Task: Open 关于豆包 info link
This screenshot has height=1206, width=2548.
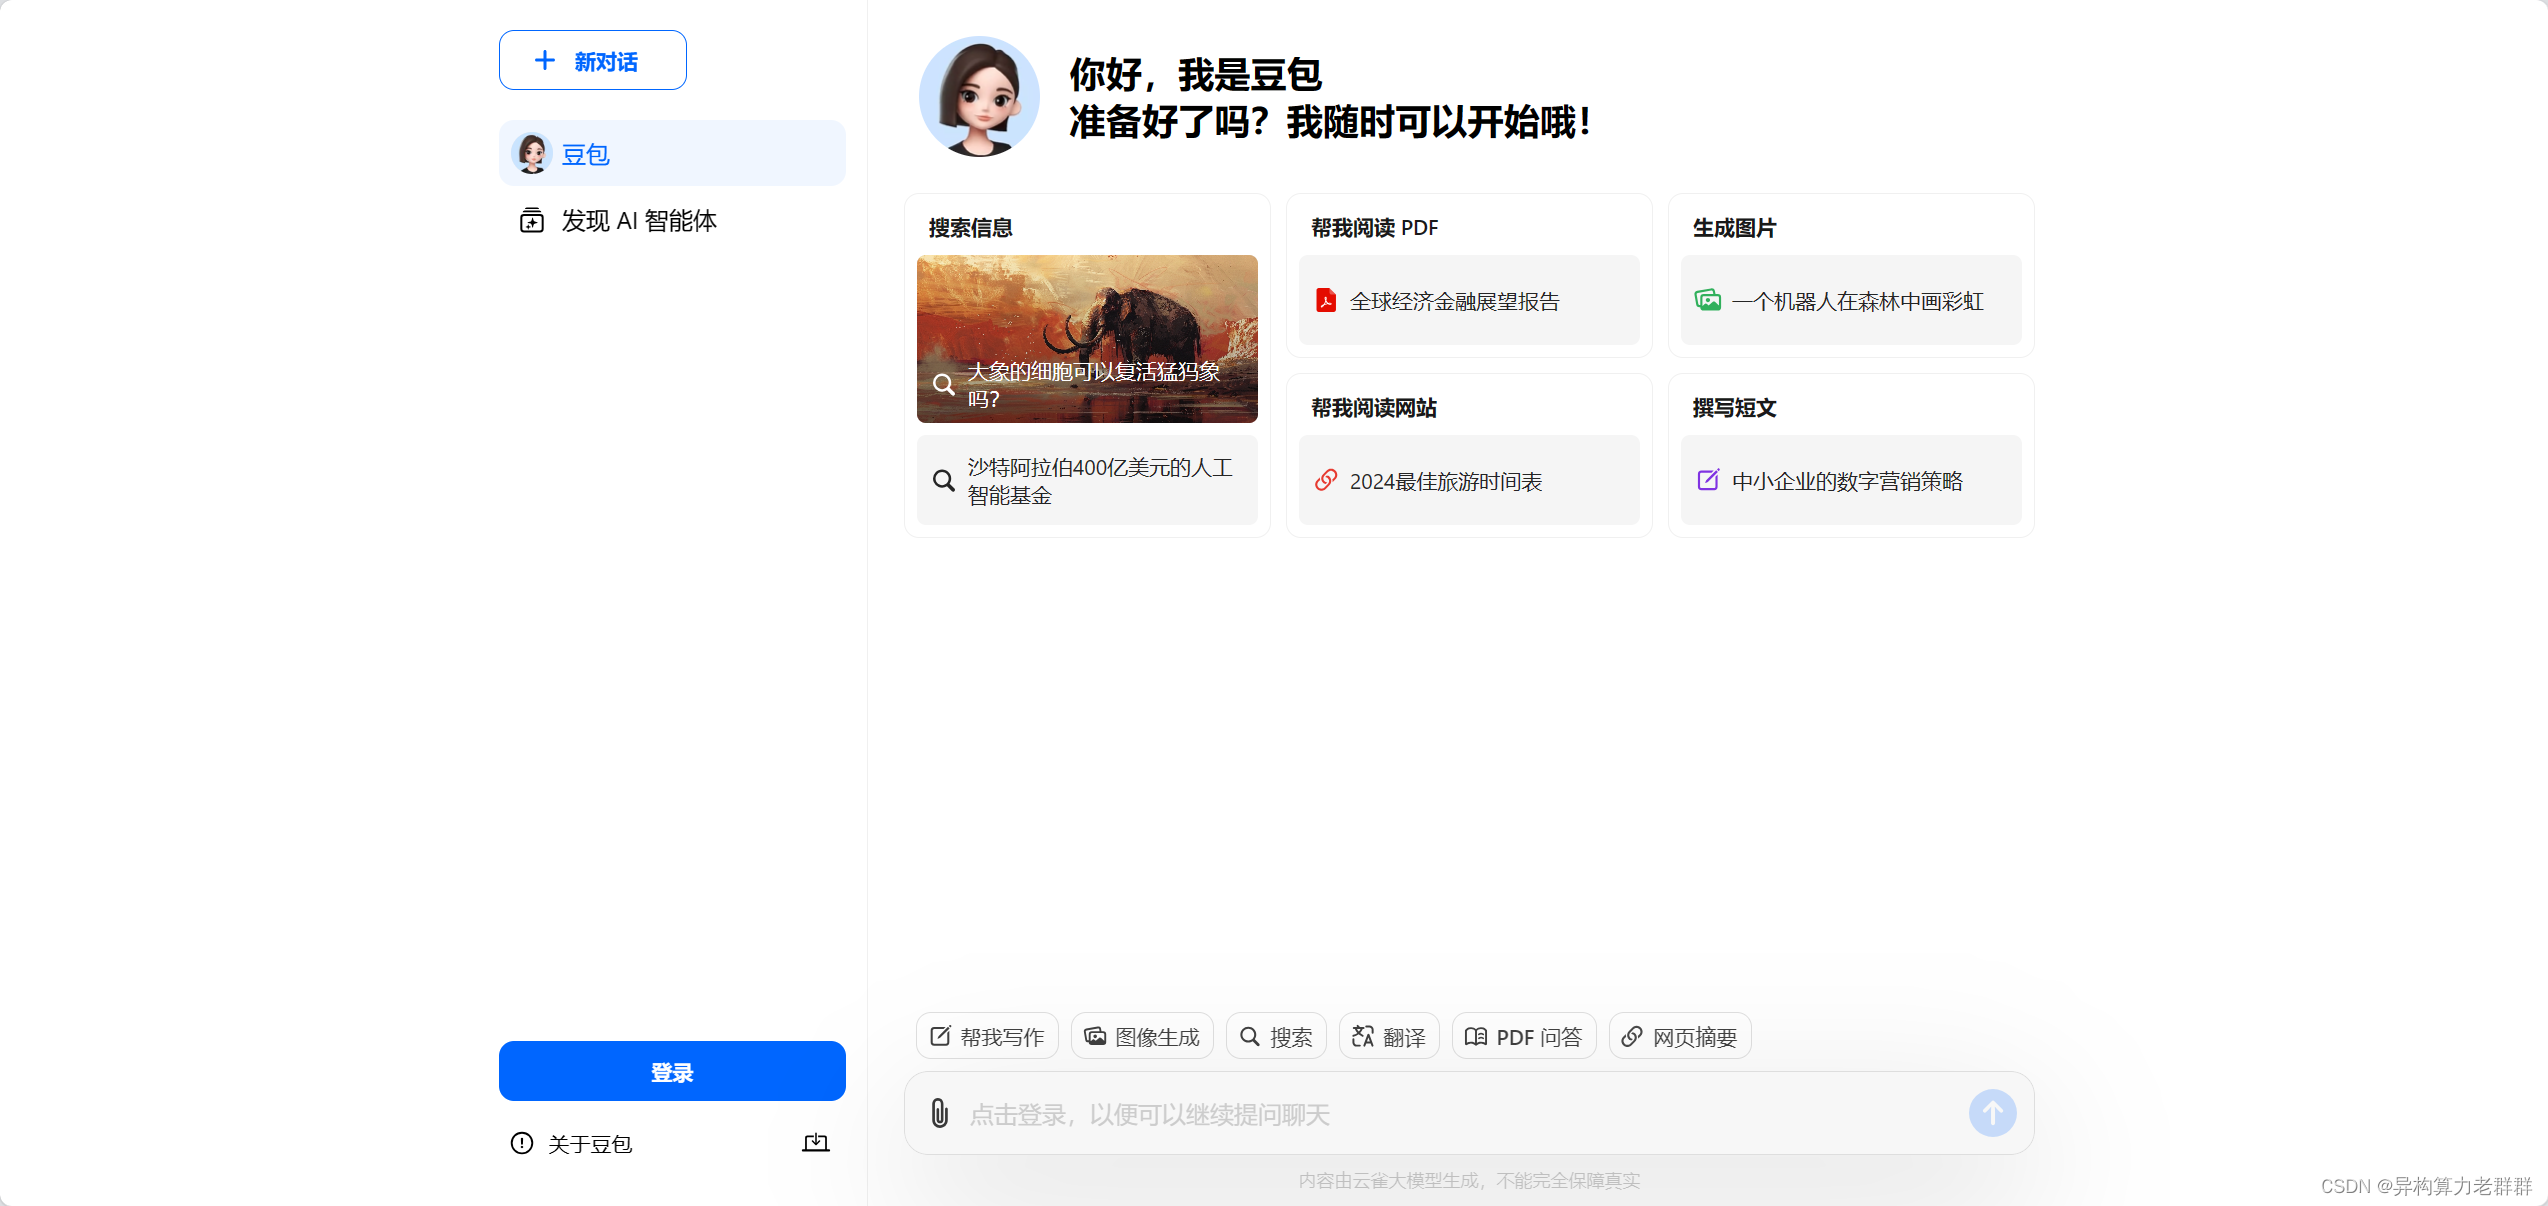Action: [571, 1143]
